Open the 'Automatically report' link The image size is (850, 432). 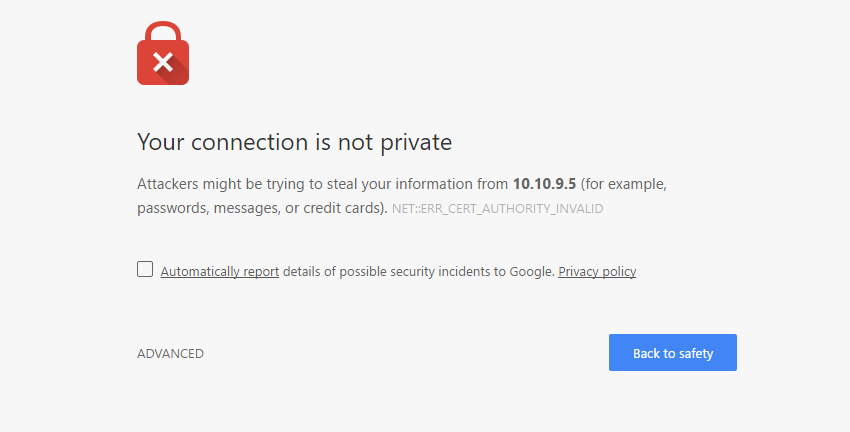click(220, 272)
